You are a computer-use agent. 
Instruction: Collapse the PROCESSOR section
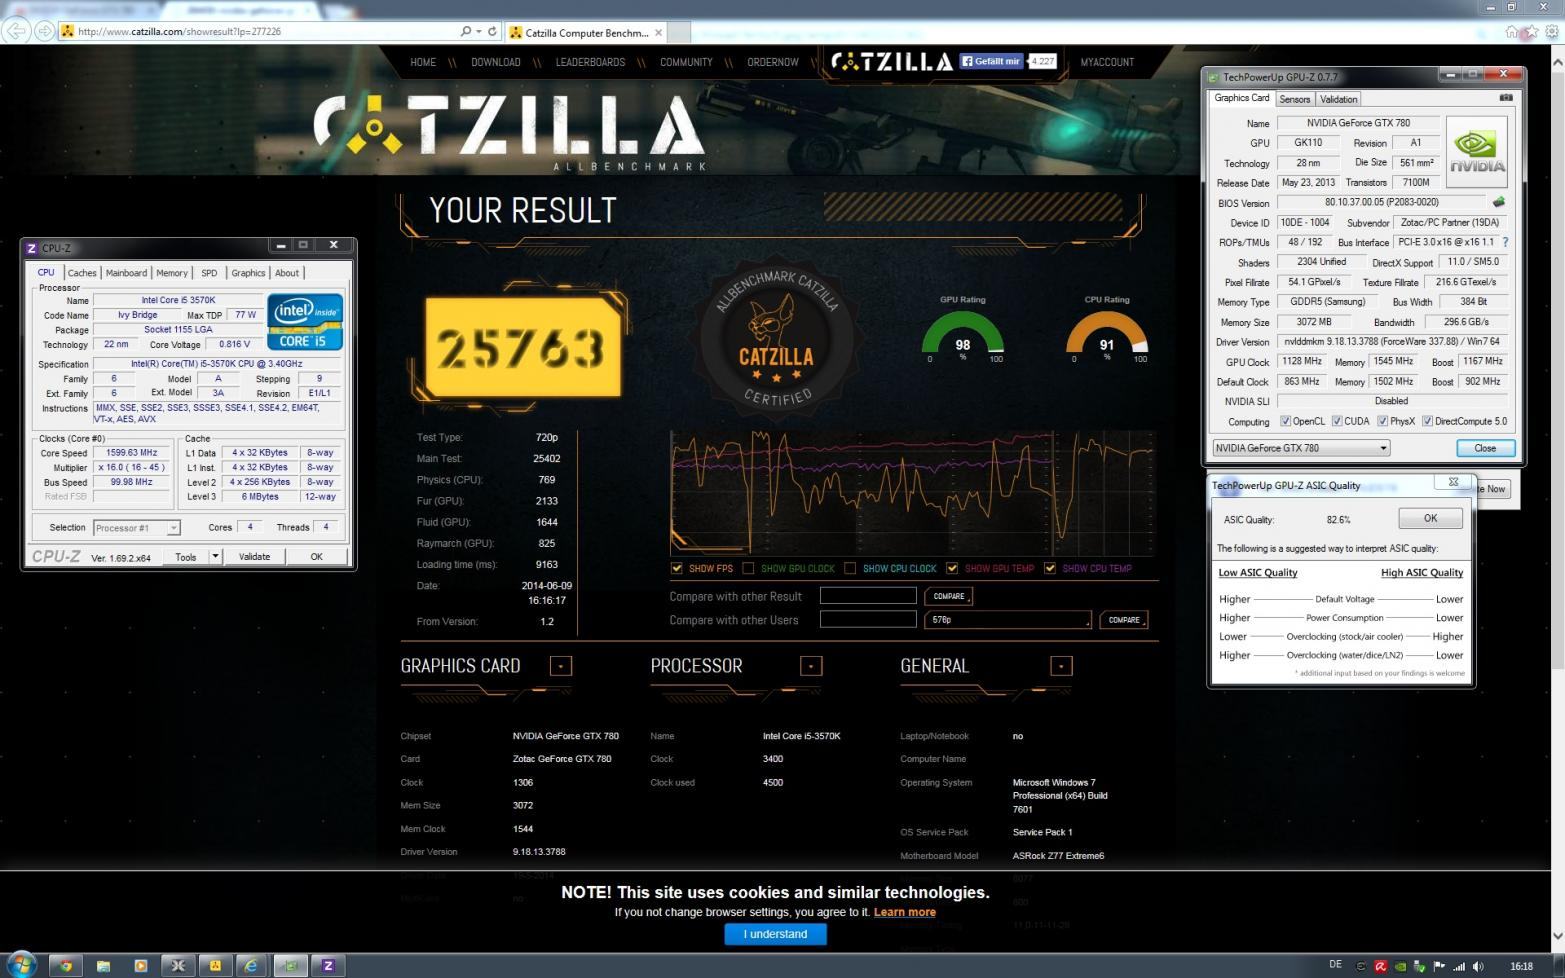pos(811,666)
